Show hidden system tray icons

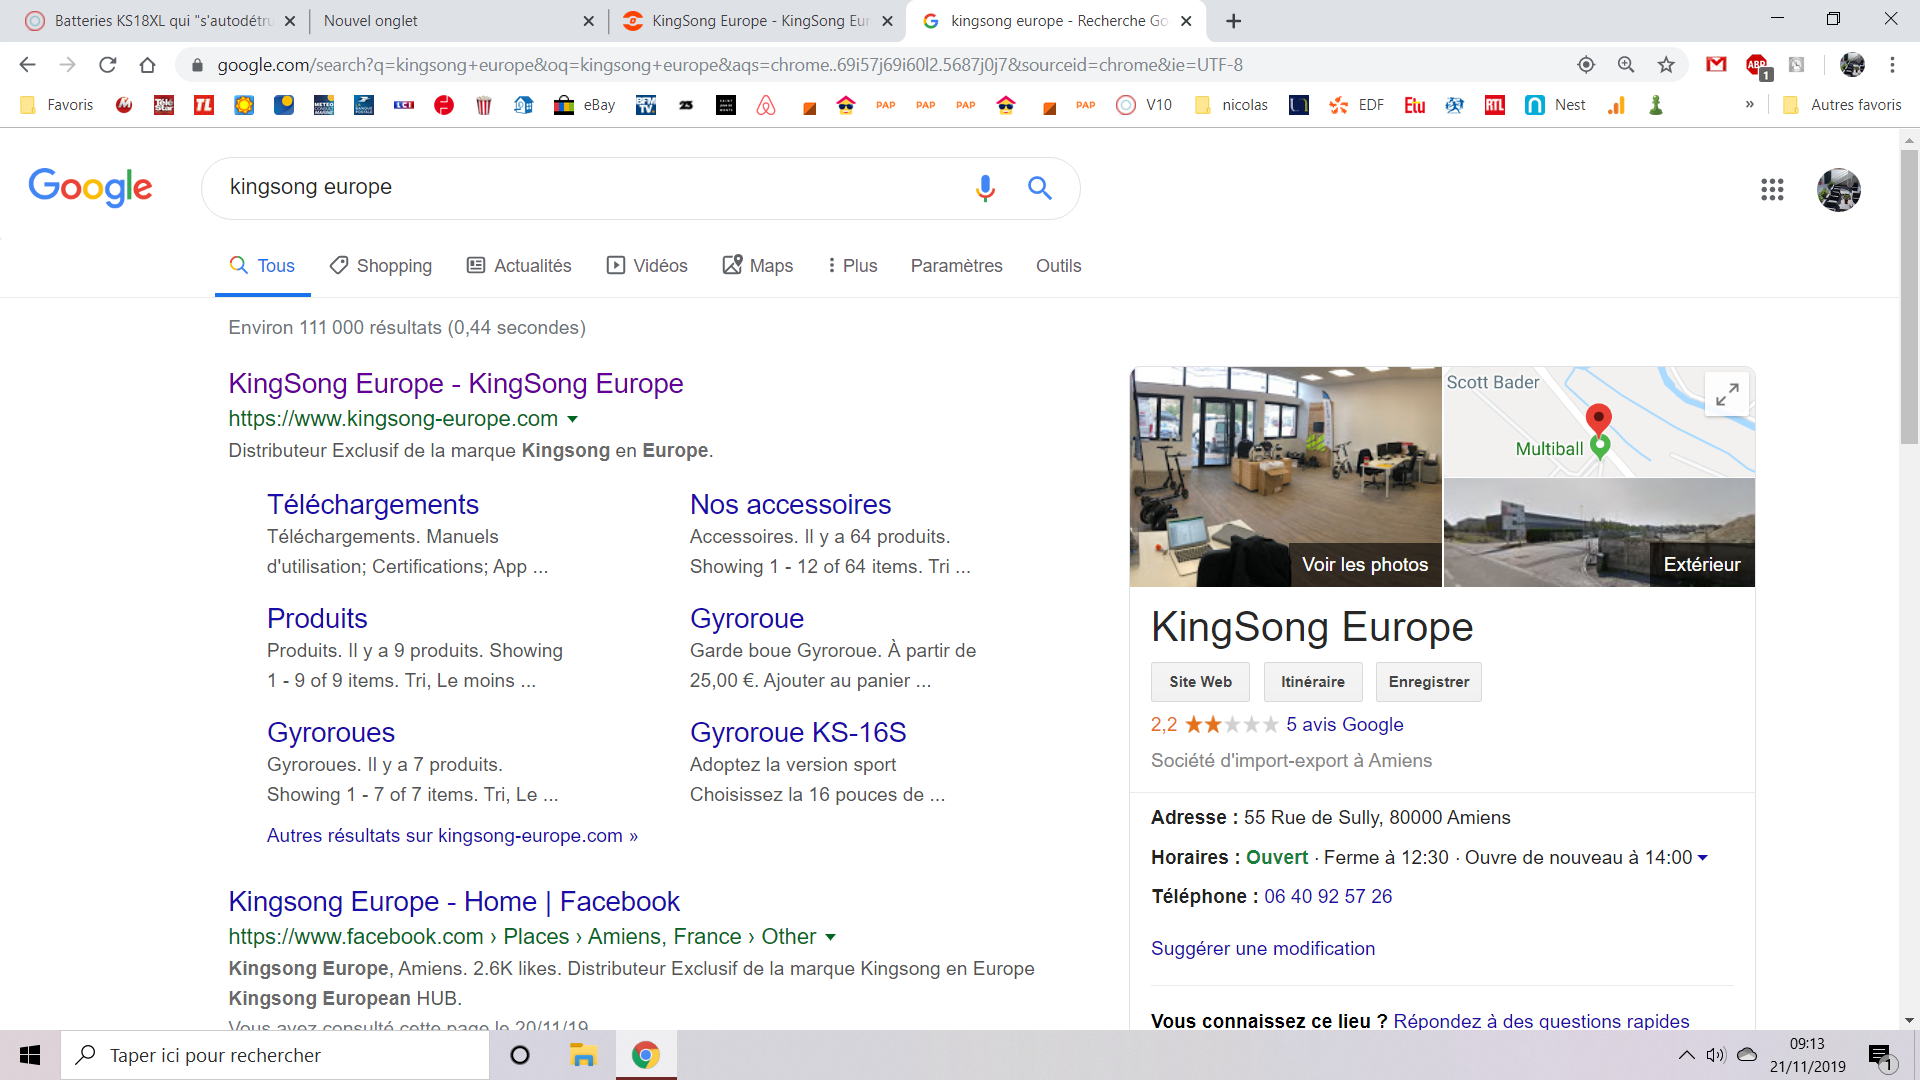point(1686,1055)
